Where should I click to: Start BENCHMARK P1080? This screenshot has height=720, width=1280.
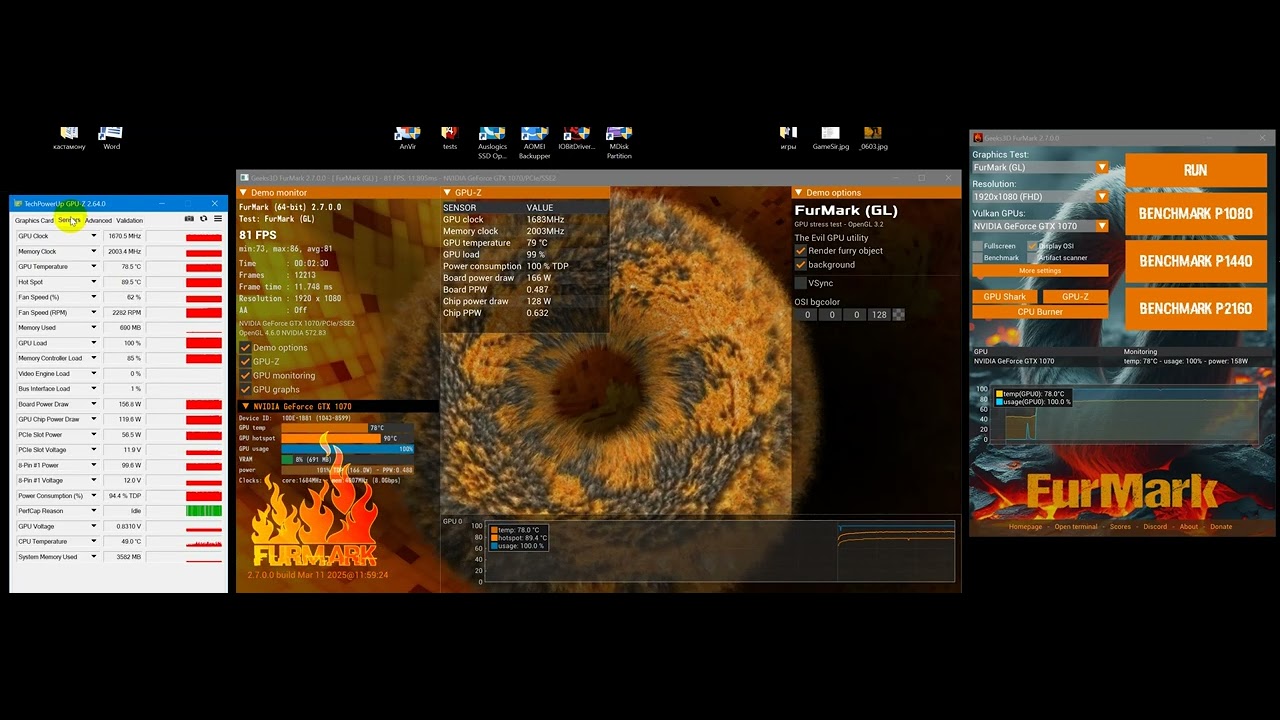tap(1195, 214)
